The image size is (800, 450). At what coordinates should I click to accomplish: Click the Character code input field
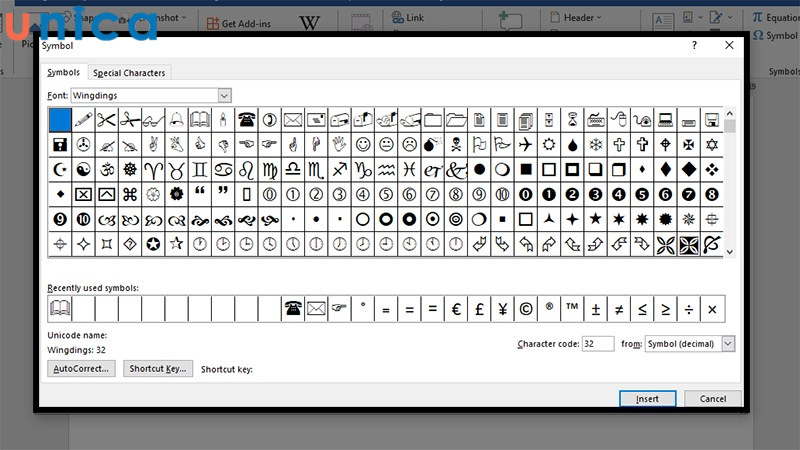[597, 344]
